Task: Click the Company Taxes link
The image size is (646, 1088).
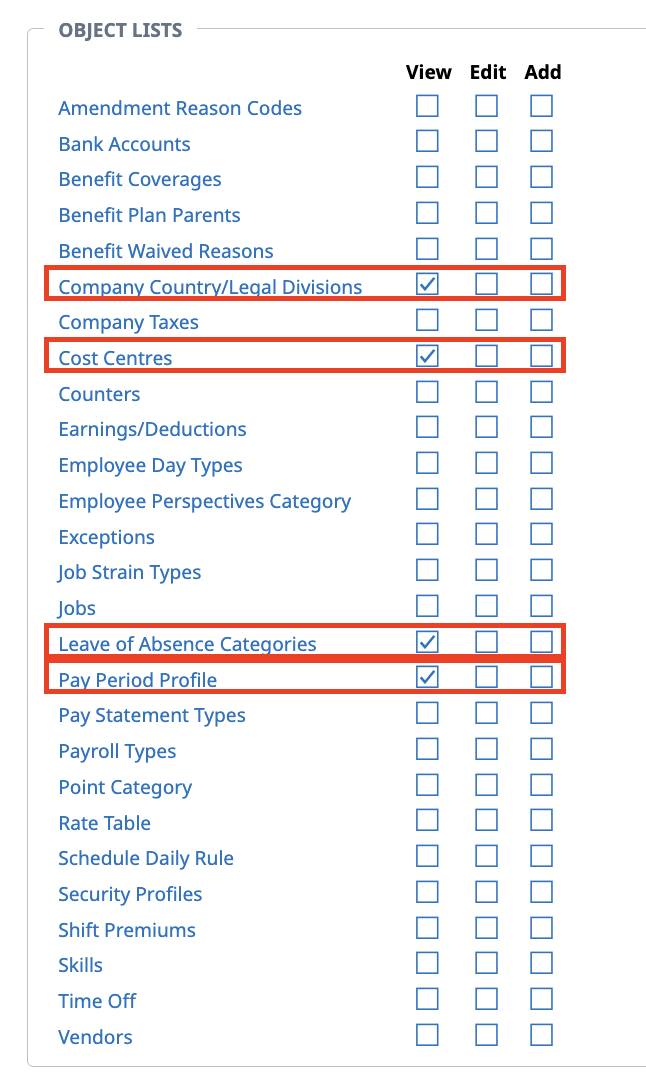Action: pos(128,323)
